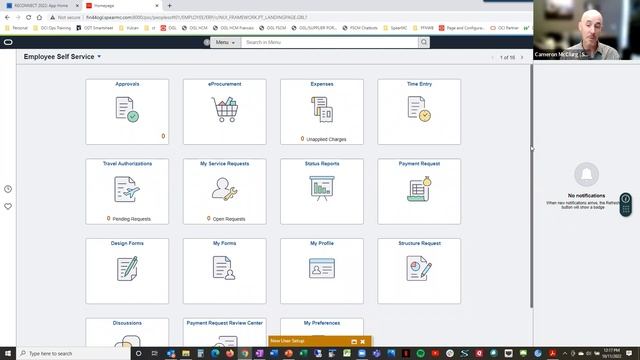Open the floating accessibility widget icon
Screen dimensions: 640x360
pos(625,204)
